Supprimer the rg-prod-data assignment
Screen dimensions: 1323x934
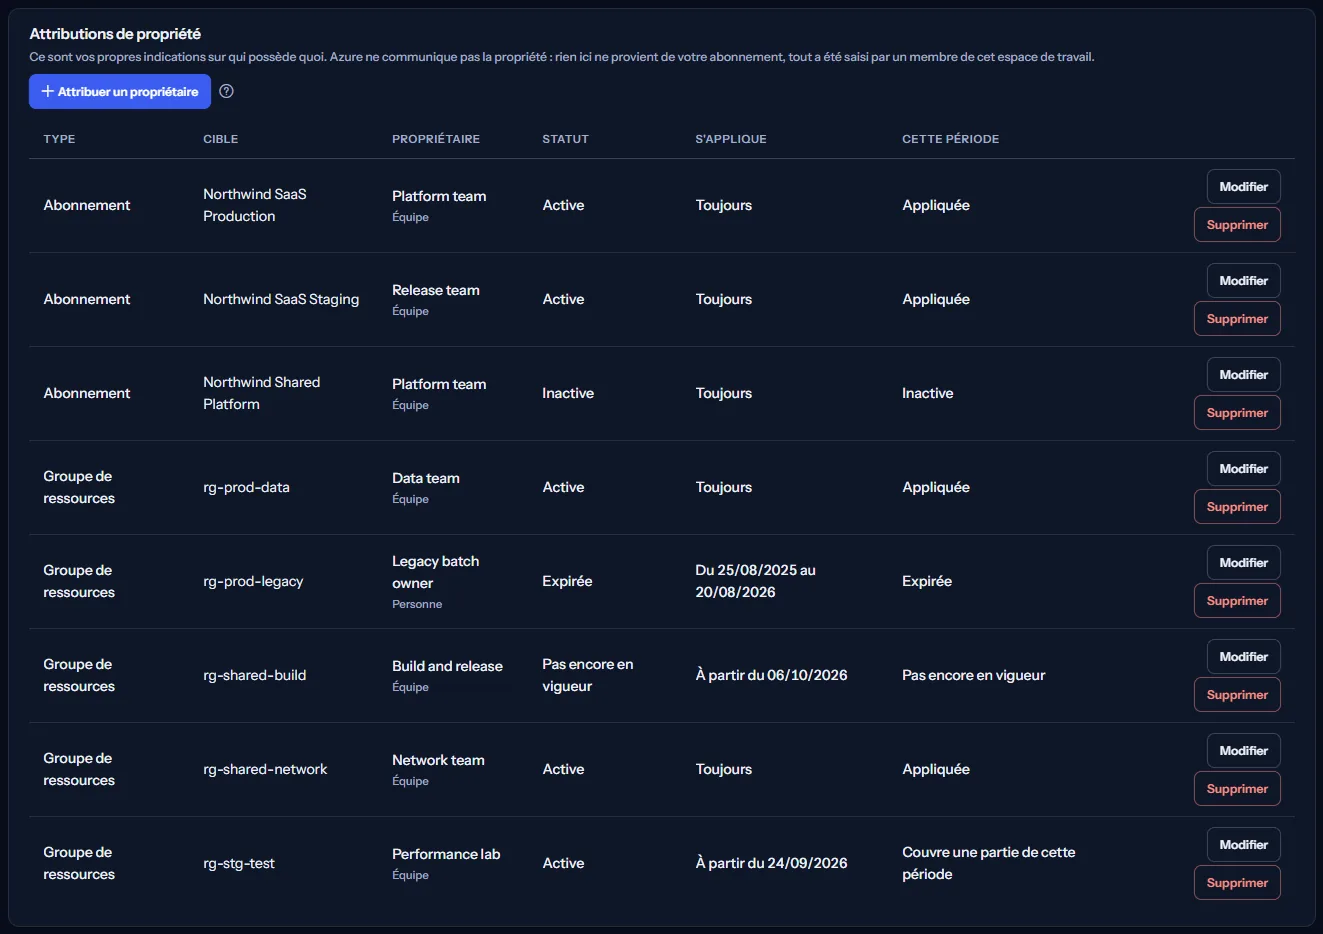tap(1237, 507)
